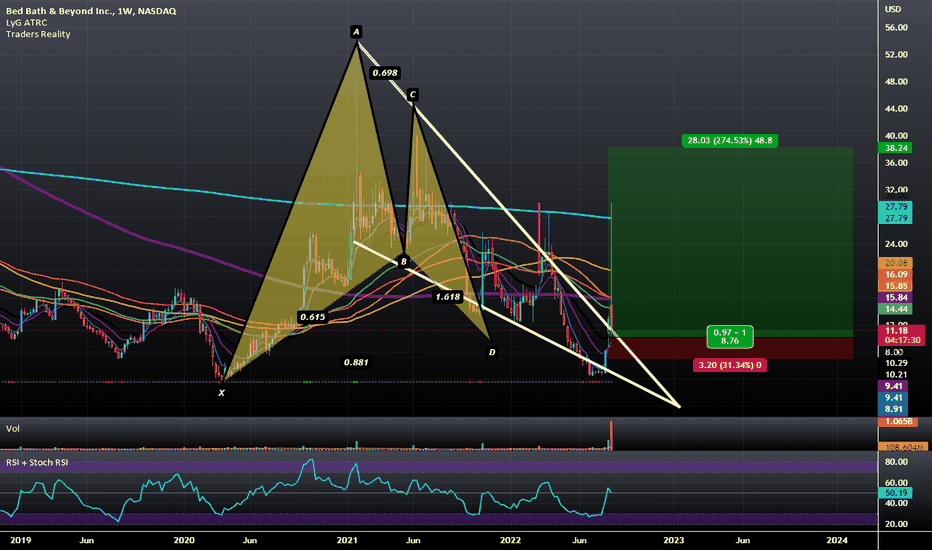Click the 20.08 orange price tag
This screenshot has width=932, height=550.
pos(896,263)
